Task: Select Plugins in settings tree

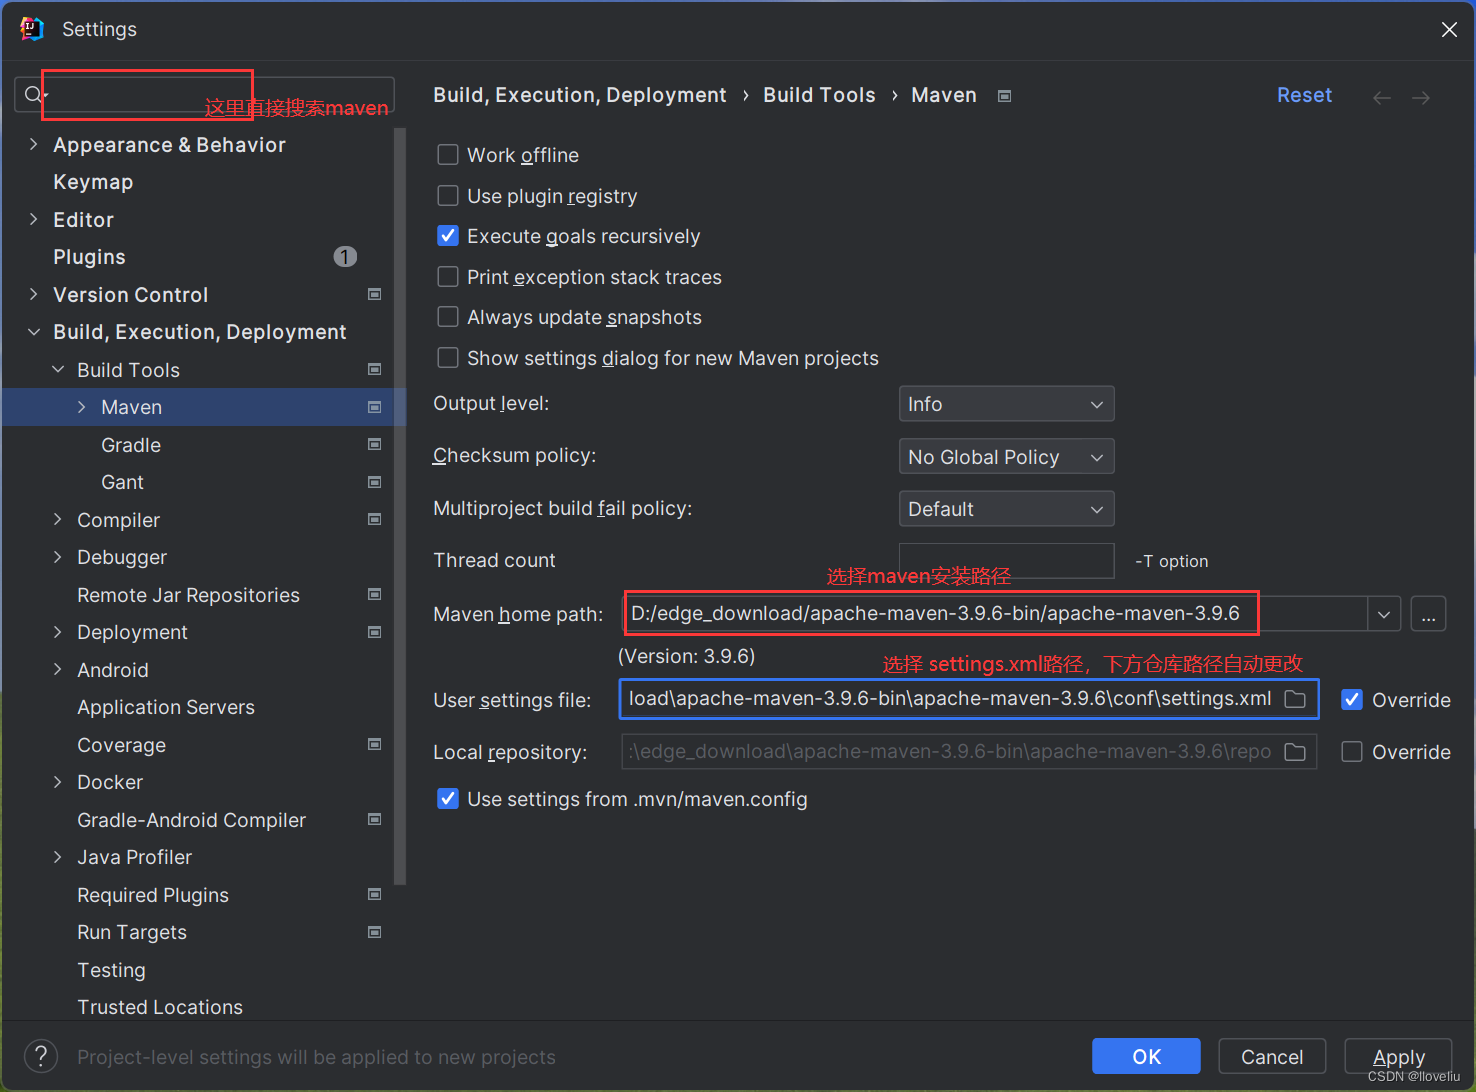Action: coord(89,257)
